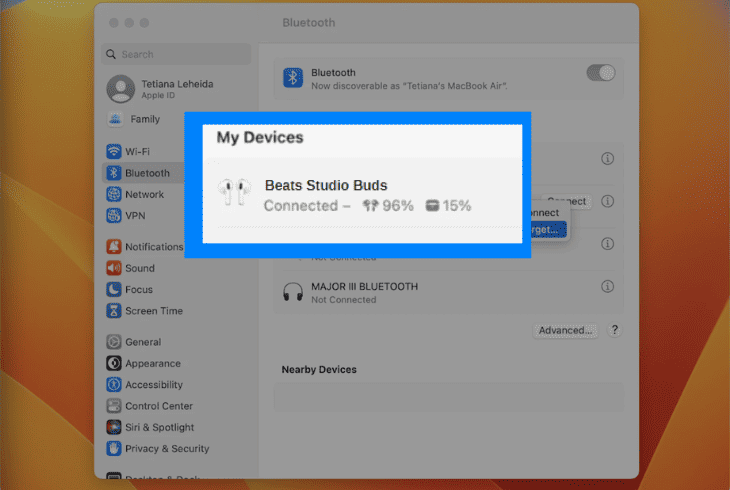
Task: Click the Apple ID avatar
Action: [x=121, y=88]
